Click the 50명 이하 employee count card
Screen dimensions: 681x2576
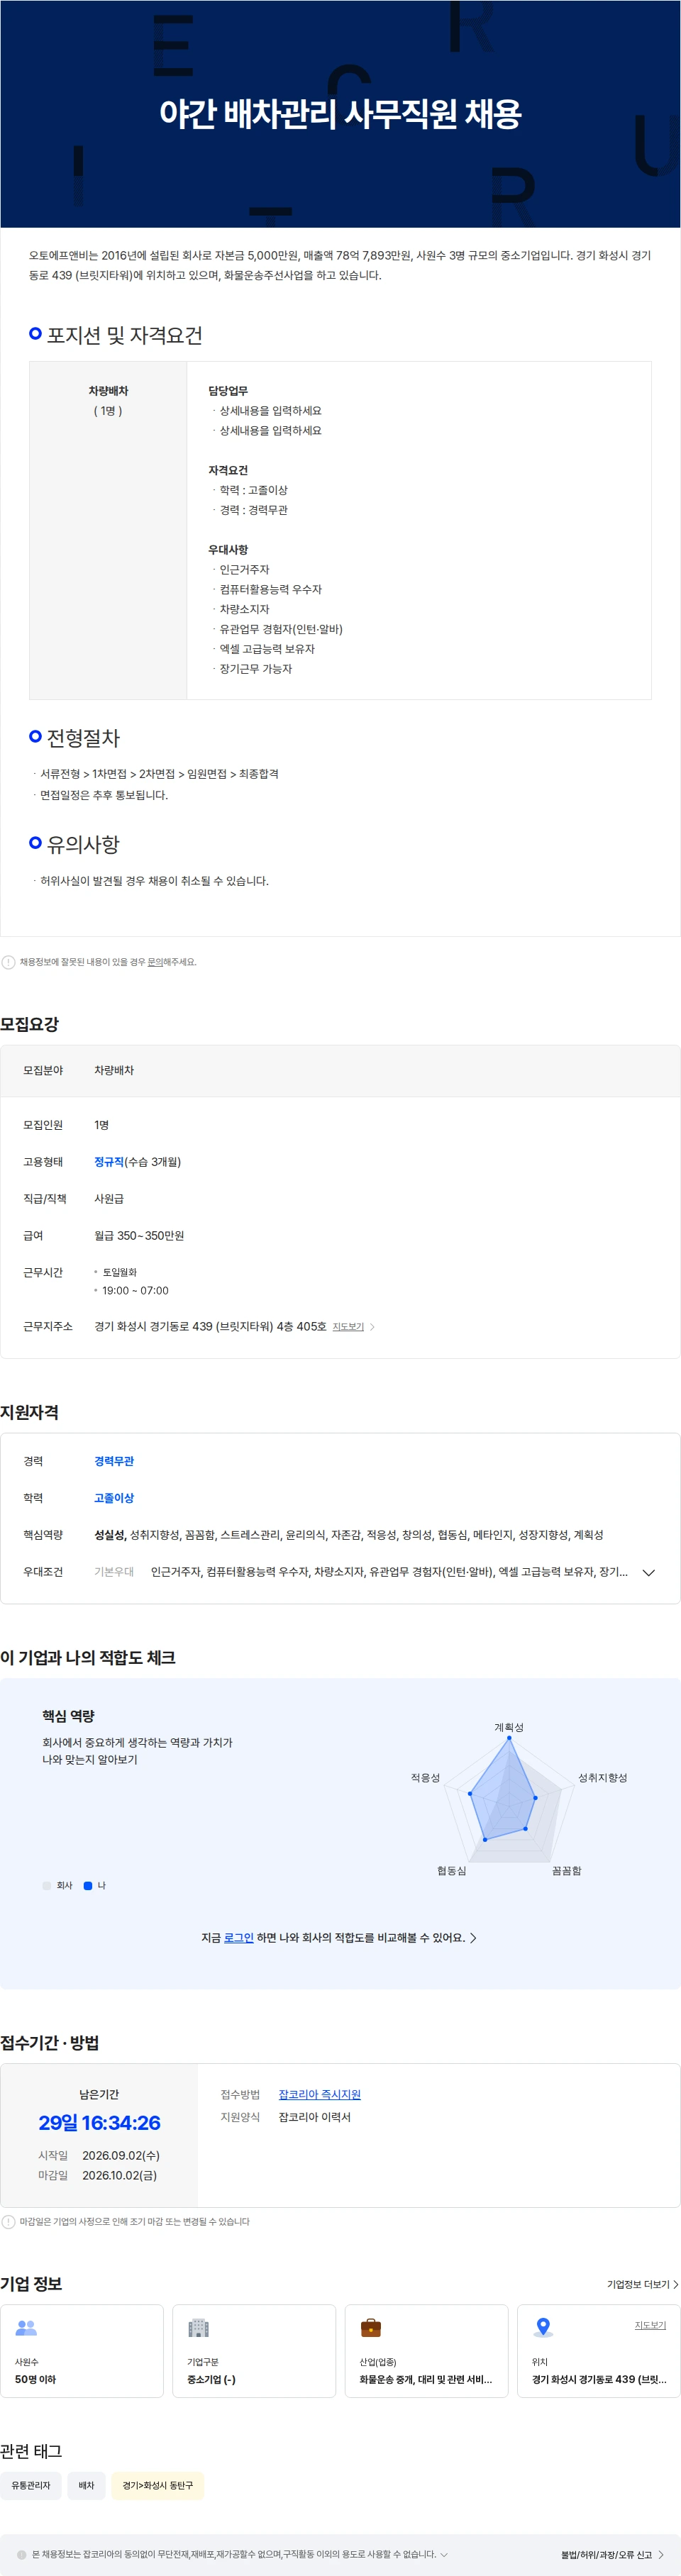(x=82, y=2351)
